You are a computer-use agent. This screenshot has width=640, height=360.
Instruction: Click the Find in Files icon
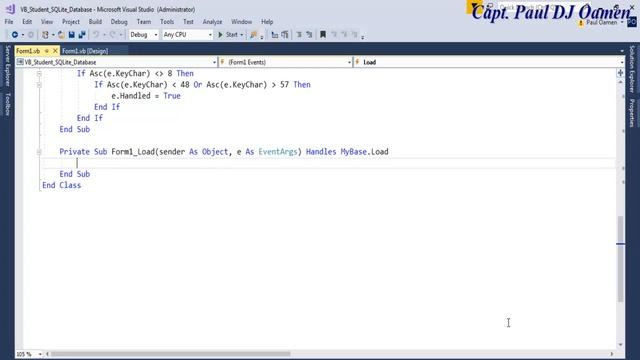coord(254,35)
